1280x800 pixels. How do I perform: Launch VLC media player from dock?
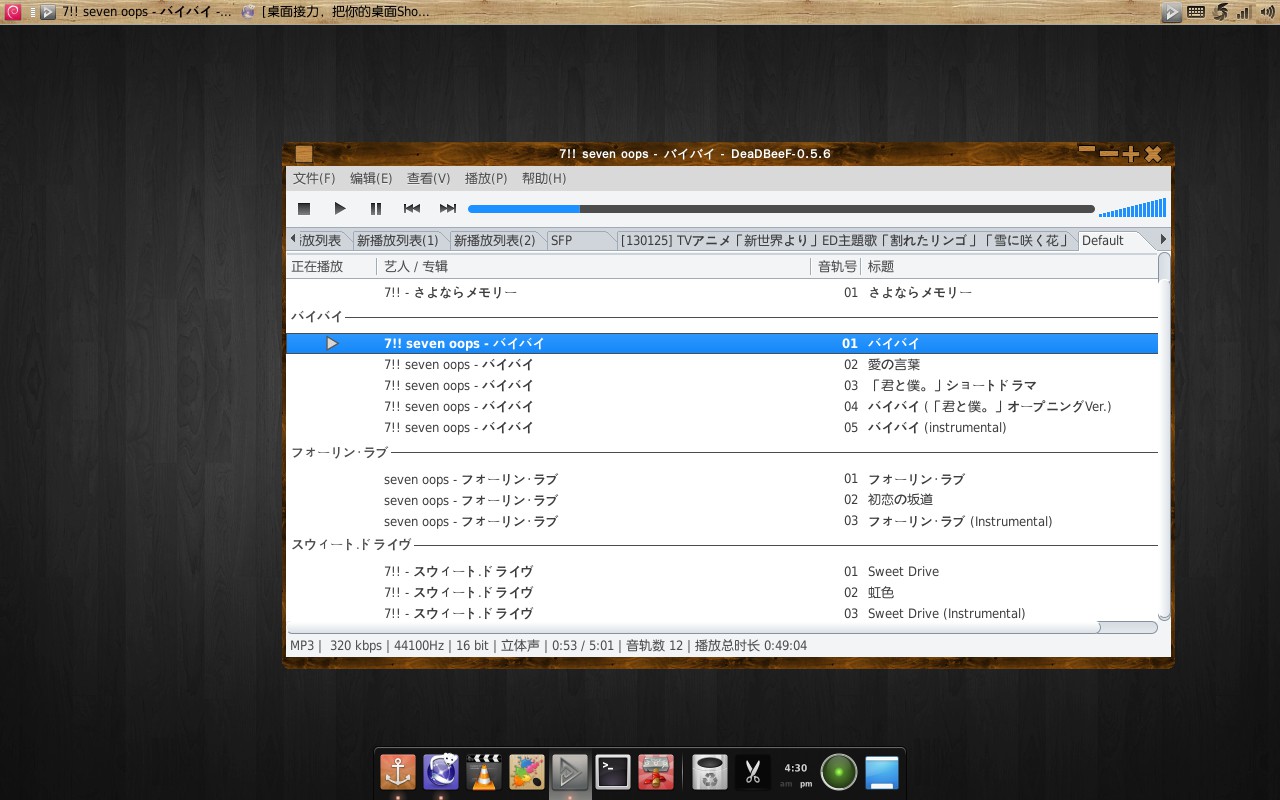(484, 772)
